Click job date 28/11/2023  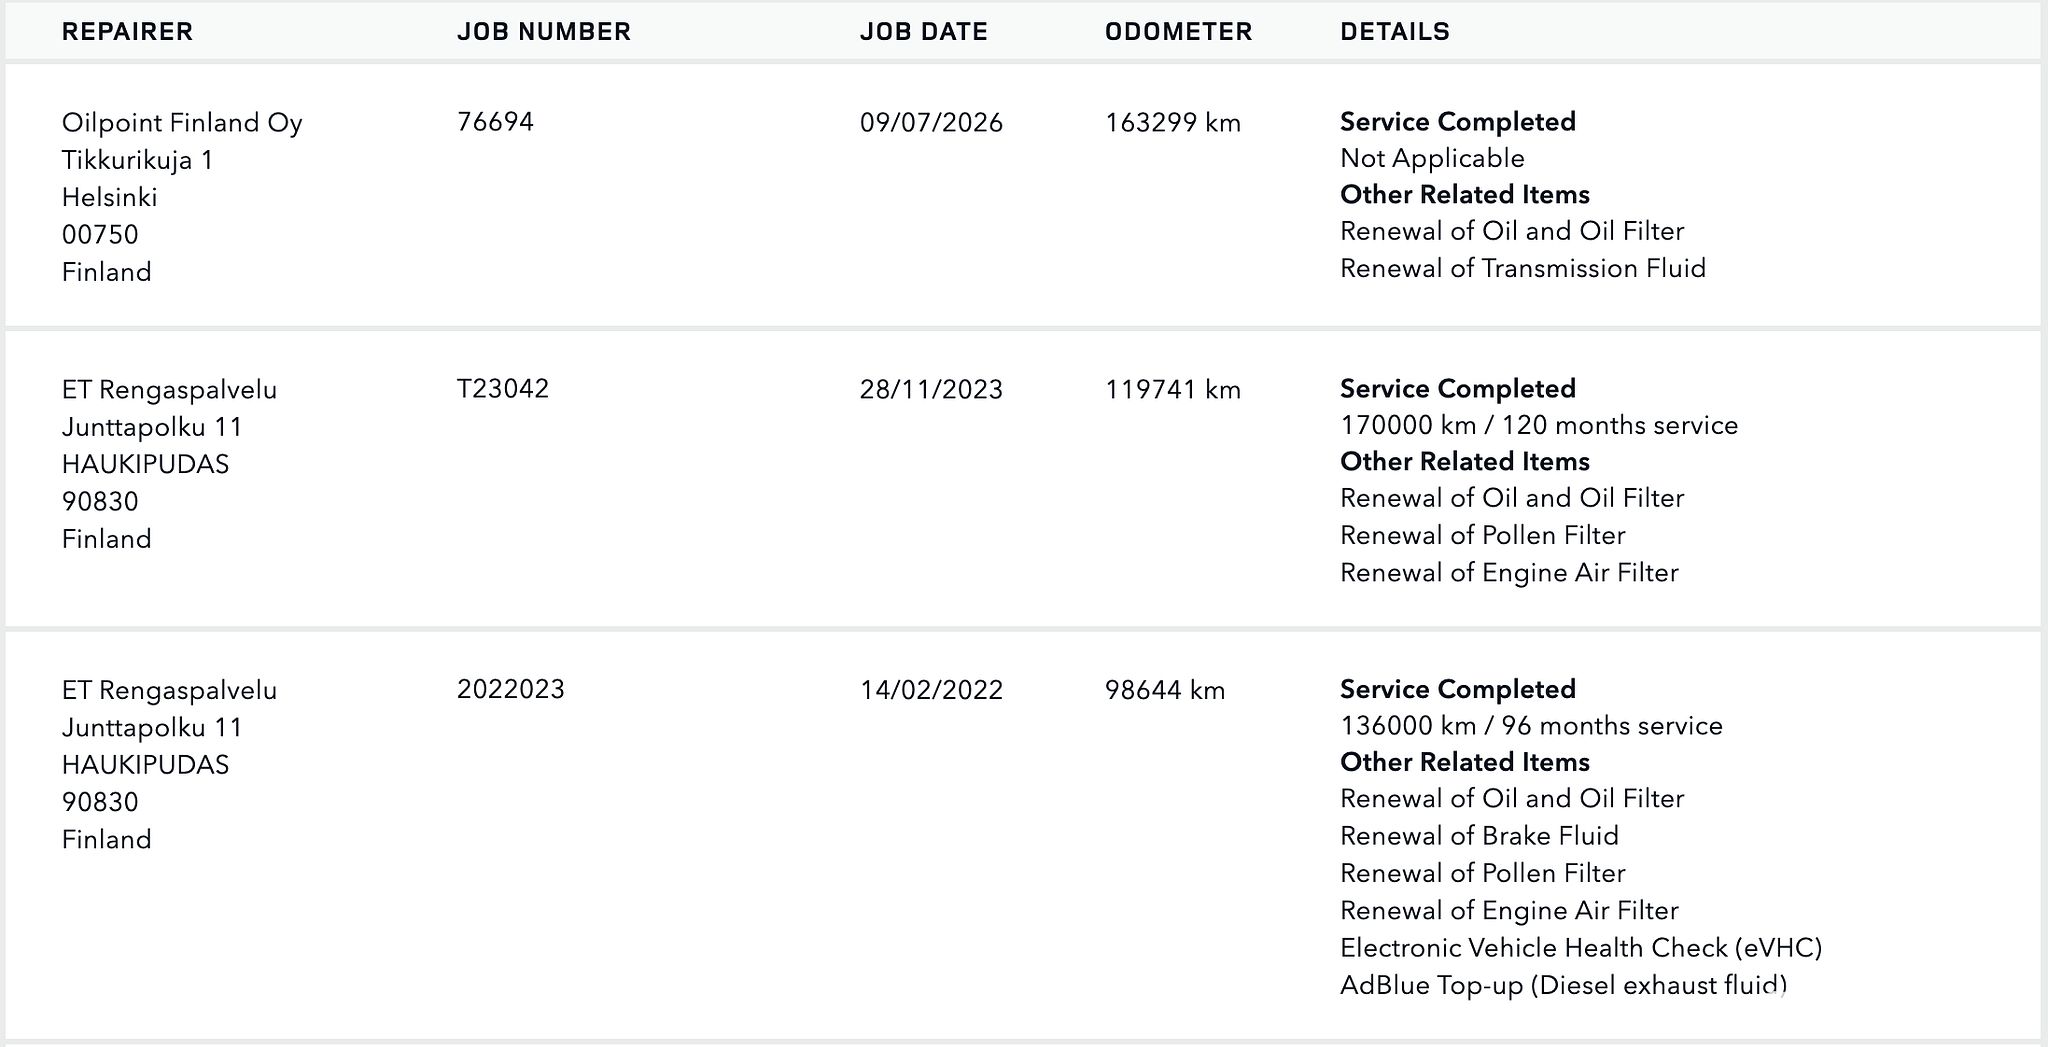[931, 390]
